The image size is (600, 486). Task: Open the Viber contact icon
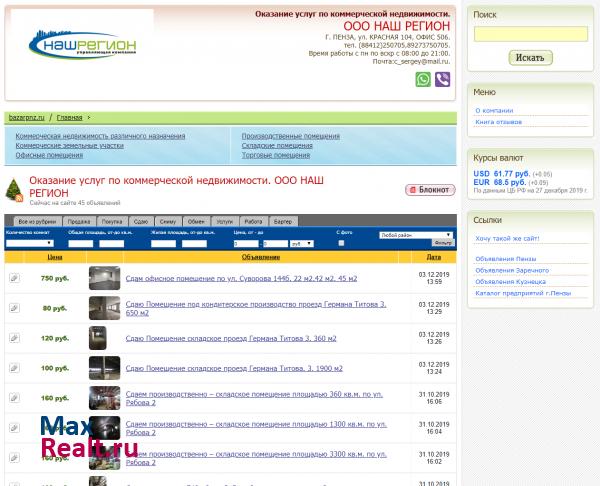pos(442,80)
